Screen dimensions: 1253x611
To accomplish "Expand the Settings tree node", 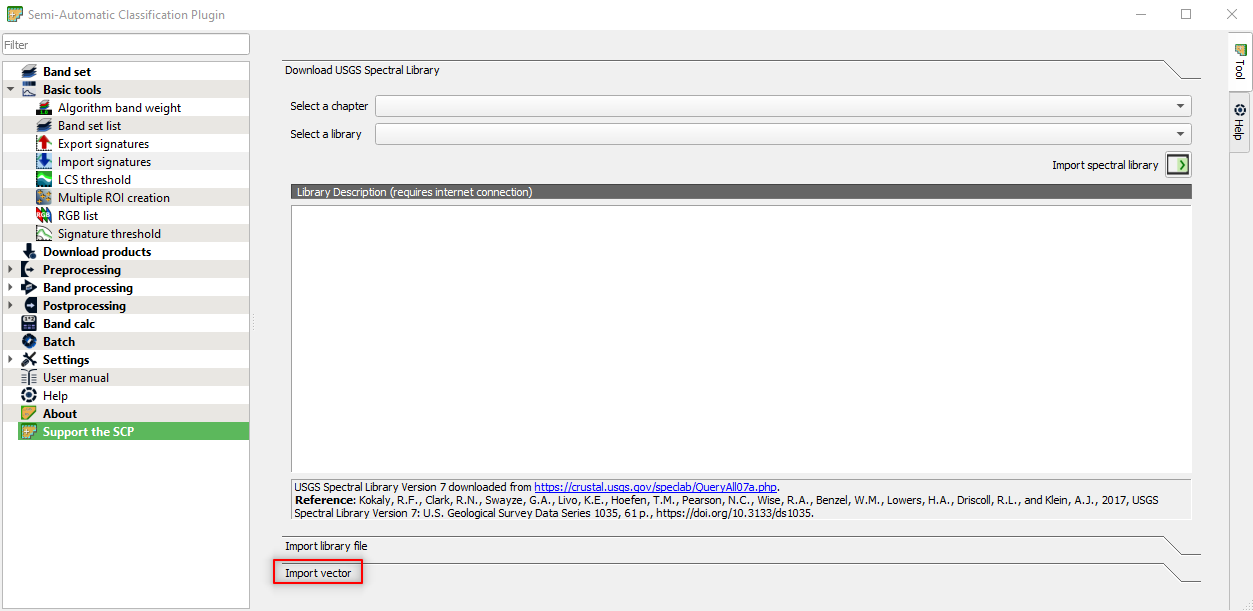I will point(10,360).
